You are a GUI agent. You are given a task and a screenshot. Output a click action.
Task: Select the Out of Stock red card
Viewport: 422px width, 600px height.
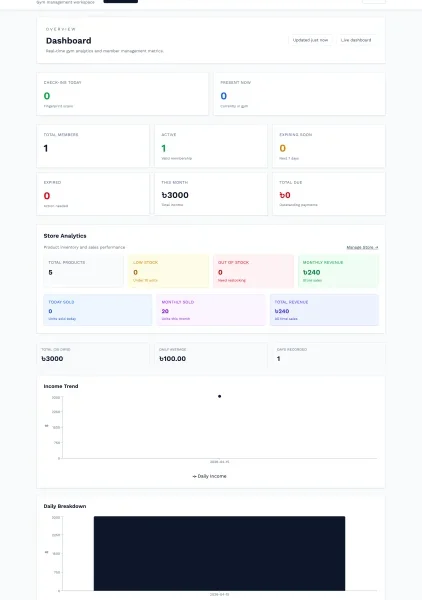click(253, 271)
